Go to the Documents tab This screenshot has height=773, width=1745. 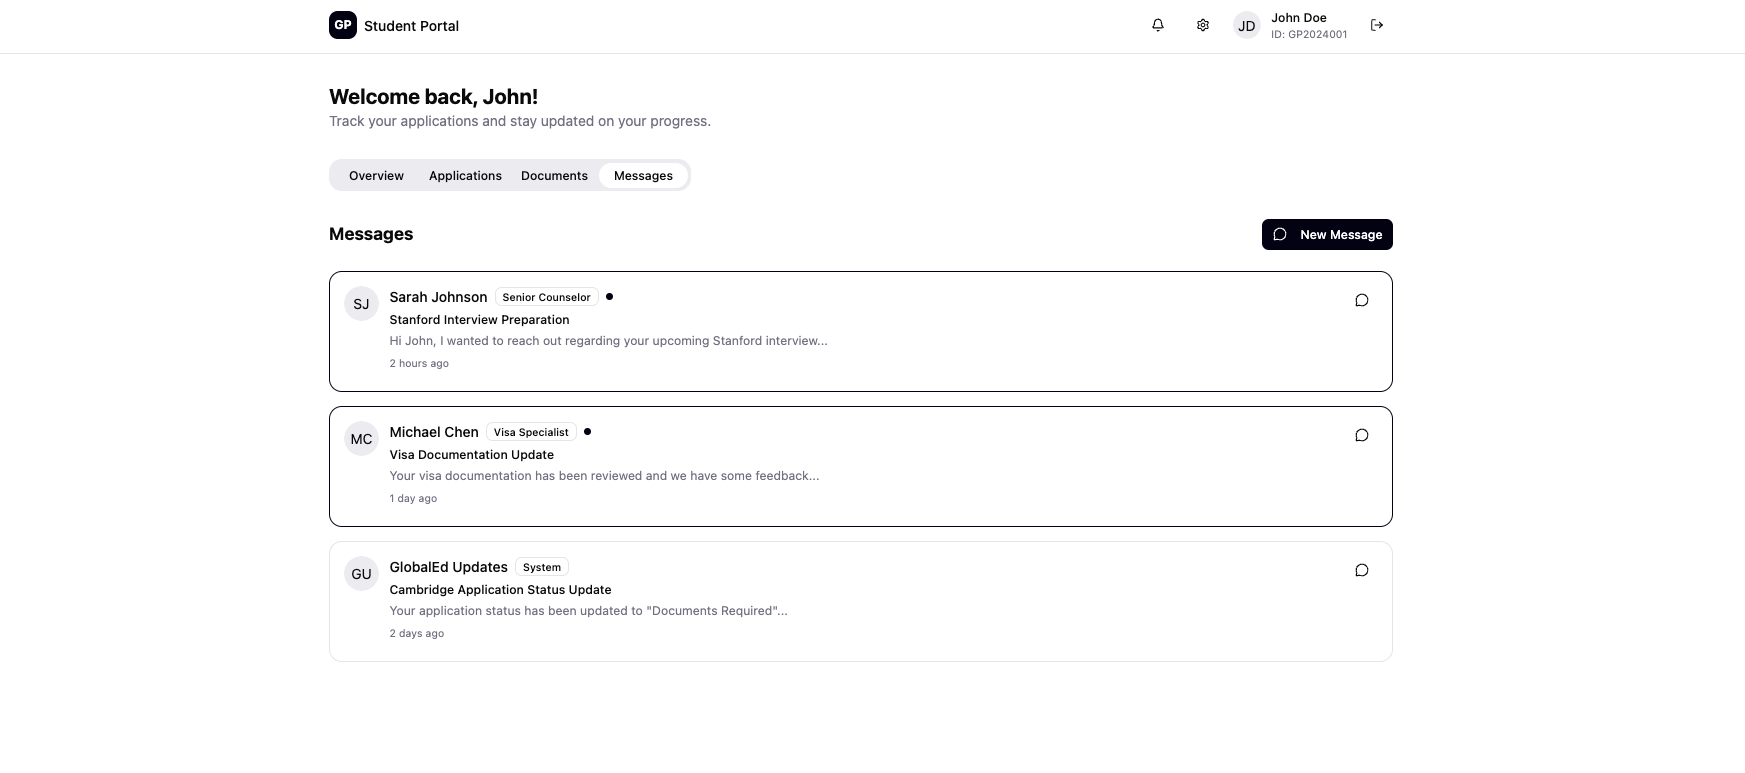[554, 176]
